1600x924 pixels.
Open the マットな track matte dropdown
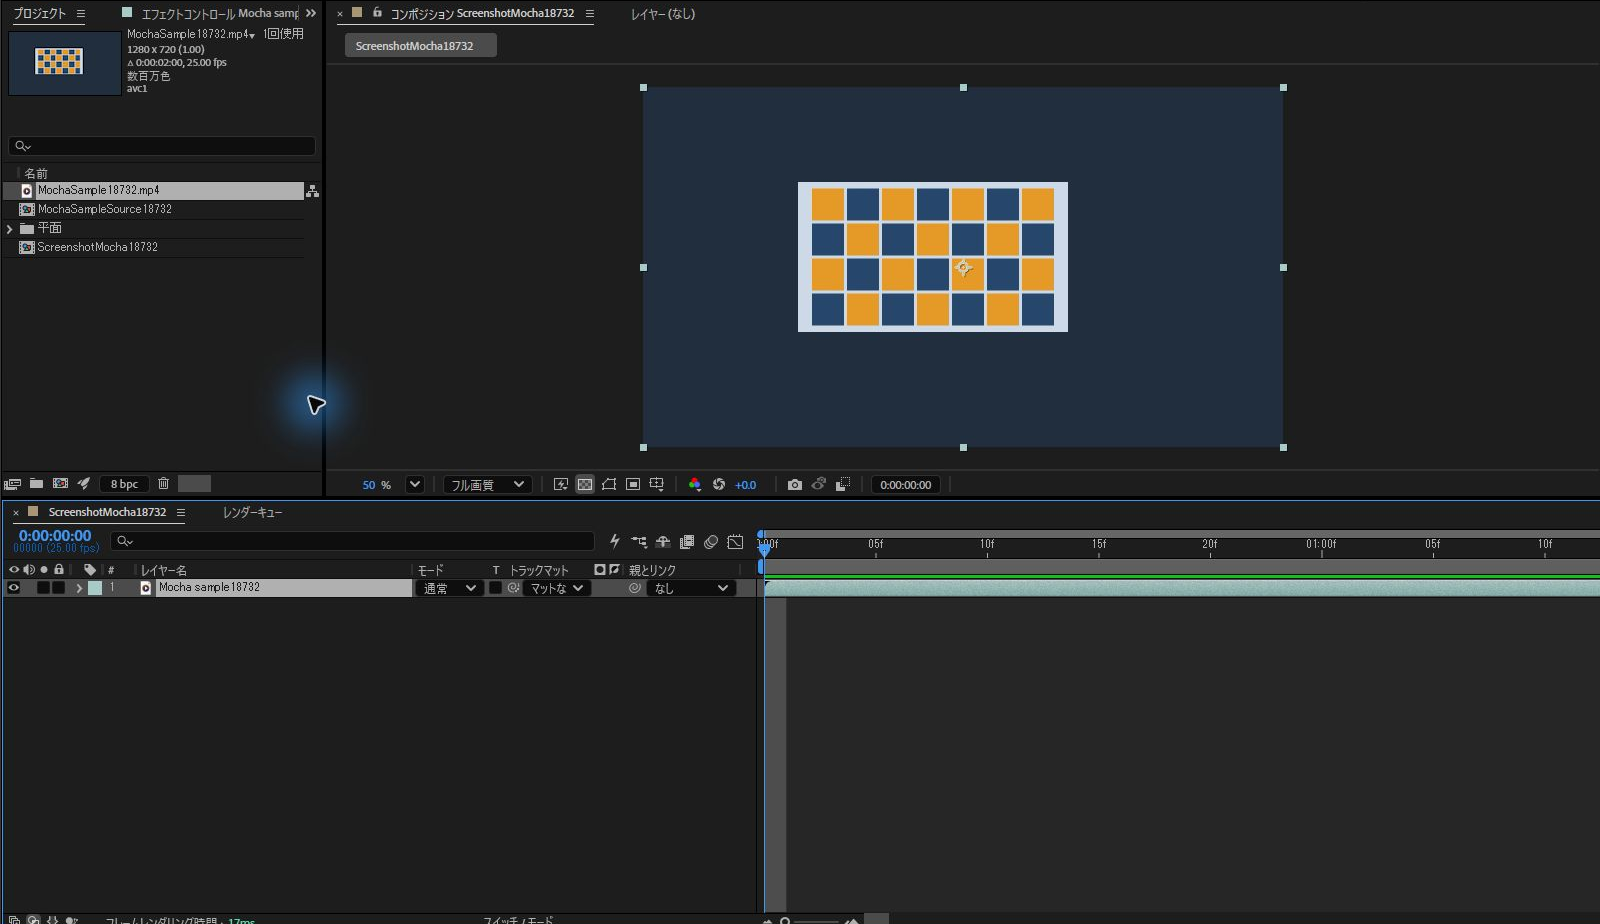click(556, 588)
